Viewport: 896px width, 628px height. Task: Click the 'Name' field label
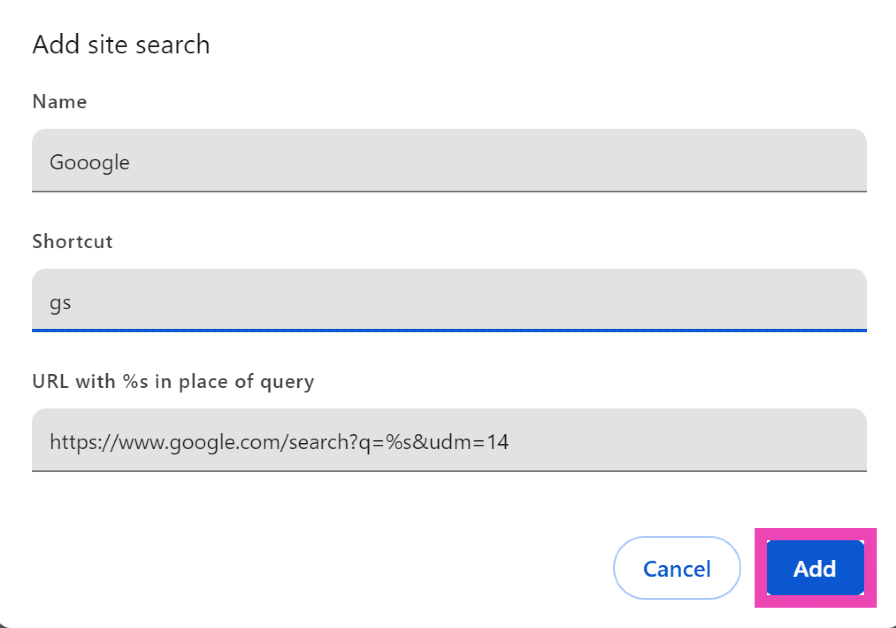click(x=59, y=102)
